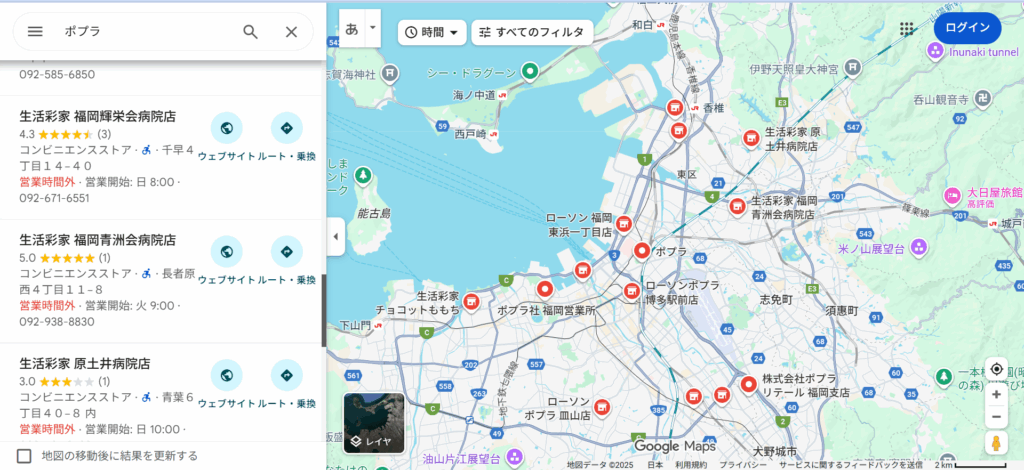Viewport: 1024px width, 470px height.
Task: Click the あ input mode button
Action: (x=352, y=29)
